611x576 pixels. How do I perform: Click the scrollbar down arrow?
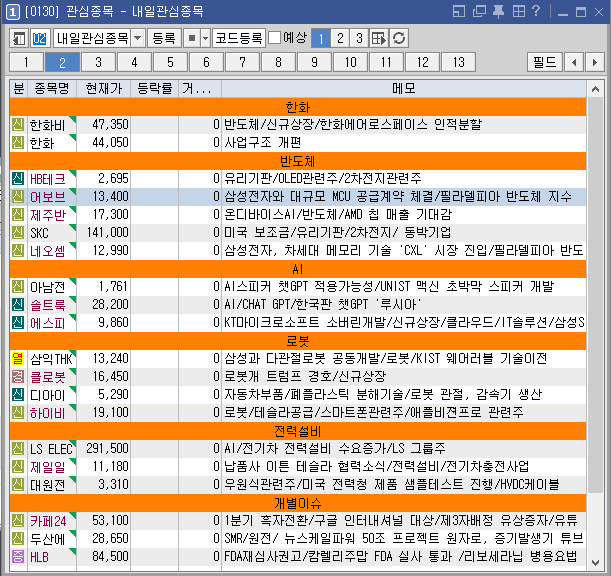coord(595,562)
